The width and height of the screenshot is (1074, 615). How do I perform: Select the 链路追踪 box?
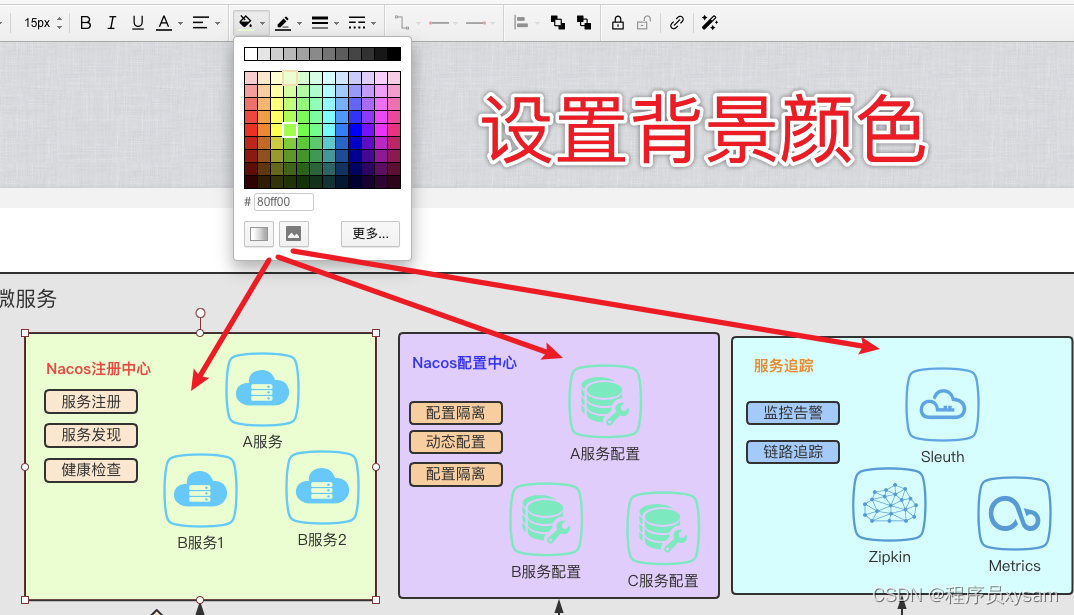tap(793, 452)
